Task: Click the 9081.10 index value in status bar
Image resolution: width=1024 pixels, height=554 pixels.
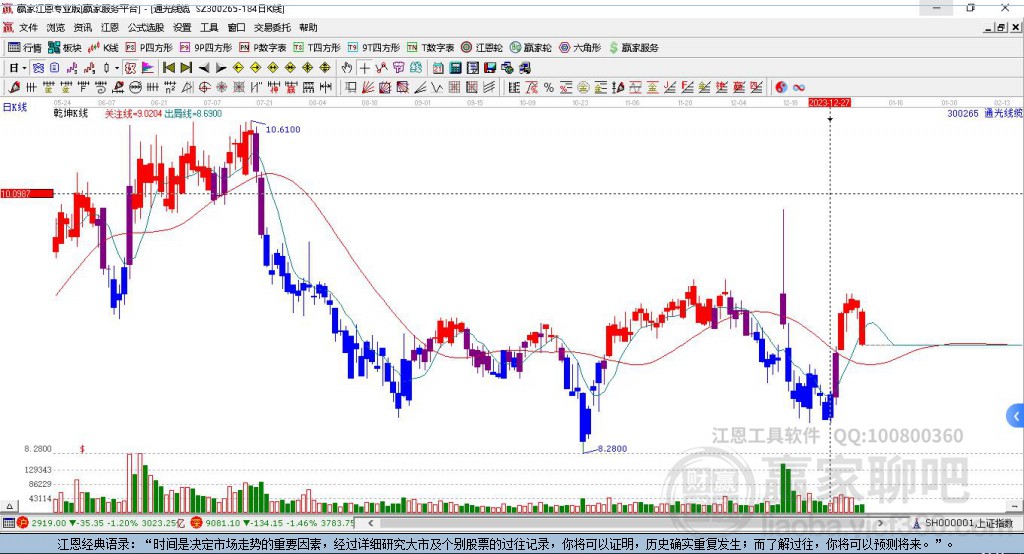Action: point(223,523)
